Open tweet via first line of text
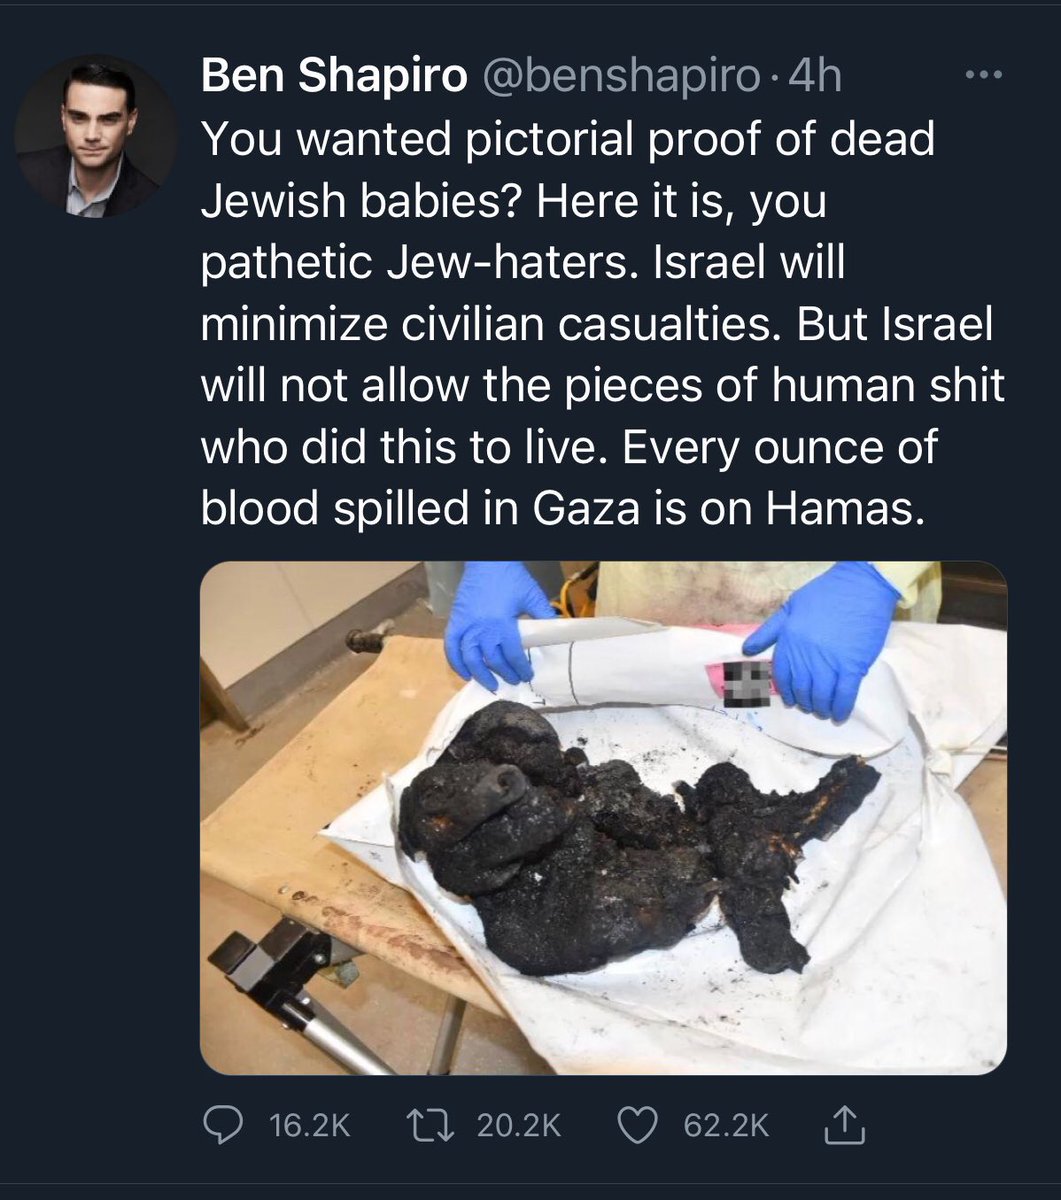Viewport: 1061px width, 1200px height. pyautogui.click(x=567, y=140)
